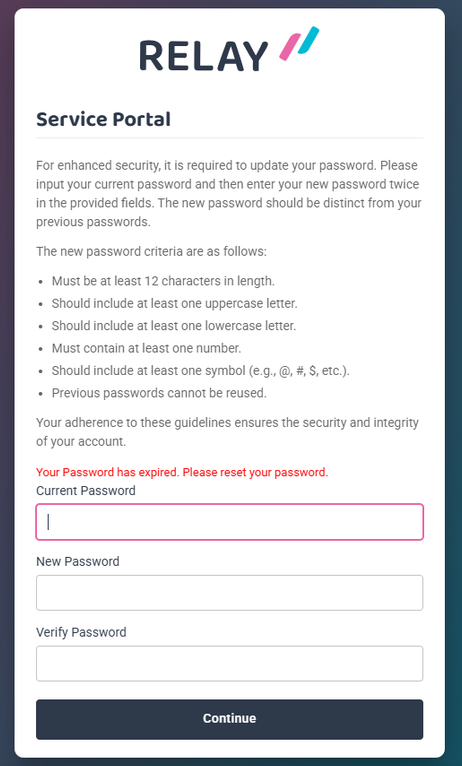Click the 'For enhanced security' intro paragraph

(229, 193)
